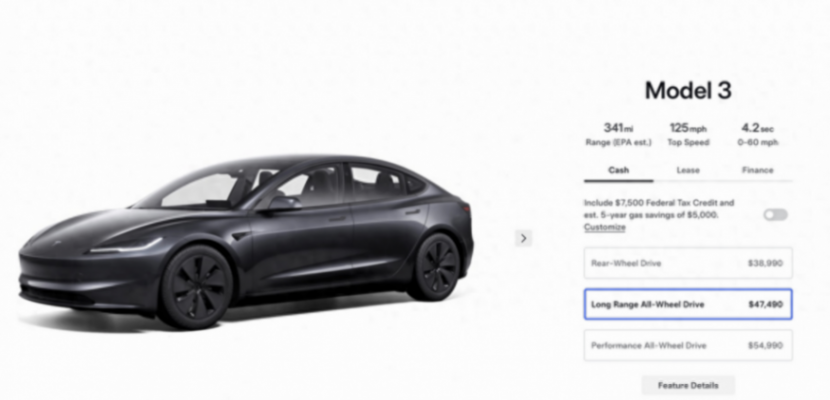The height and width of the screenshot is (400, 830).
Task: Click the 4.2 sec acceleration stat
Action: pyautogui.click(x=757, y=134)
